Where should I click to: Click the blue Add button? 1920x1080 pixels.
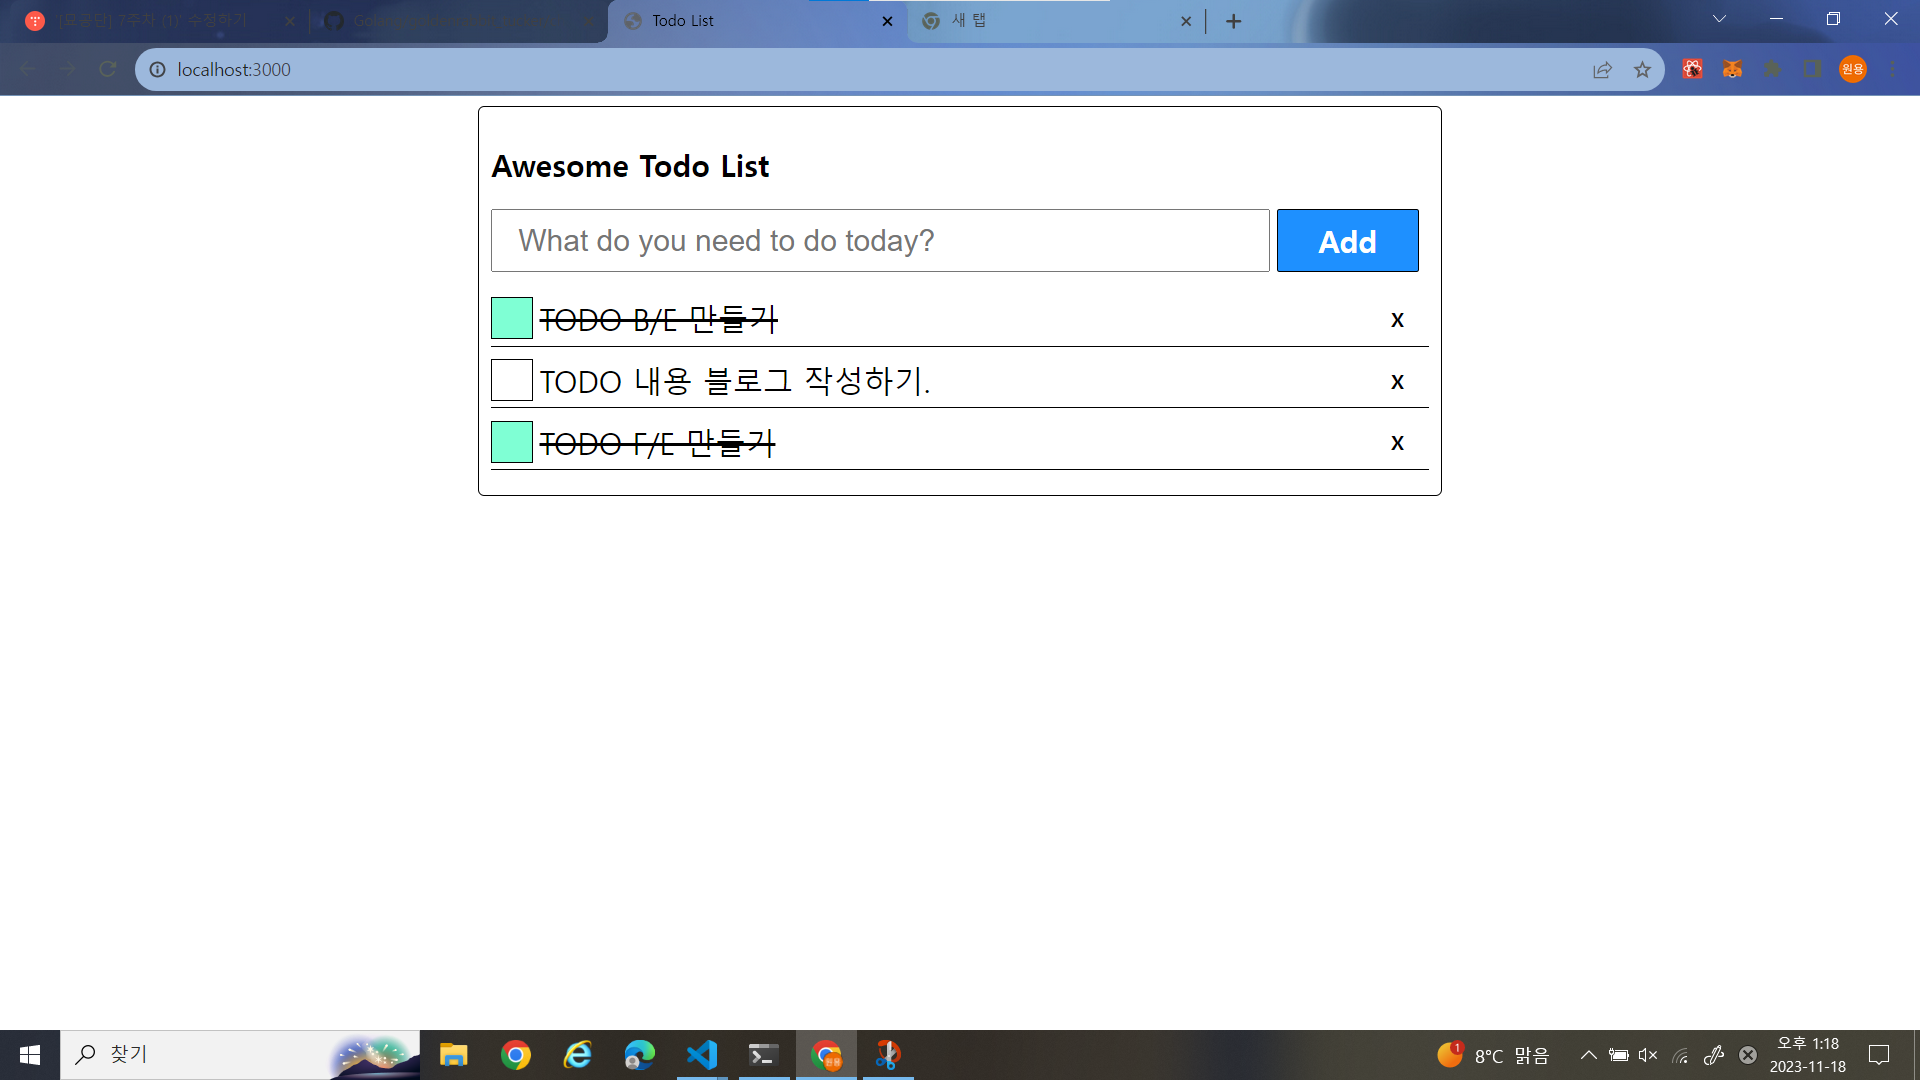coord(1347,241)
